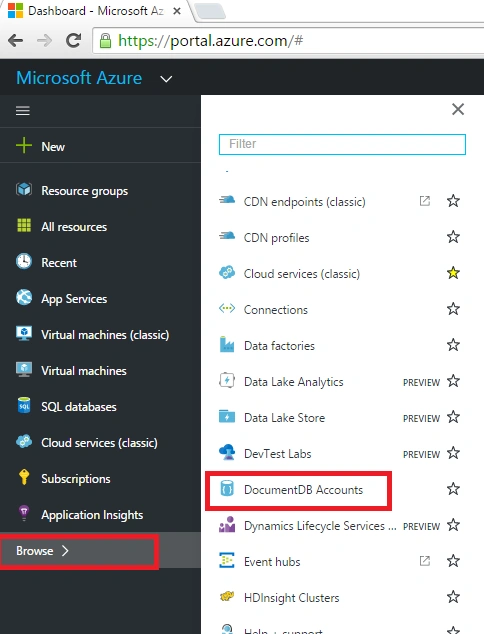Focus the Filter input field
This screenshot has width=484, height=634.
342,144
